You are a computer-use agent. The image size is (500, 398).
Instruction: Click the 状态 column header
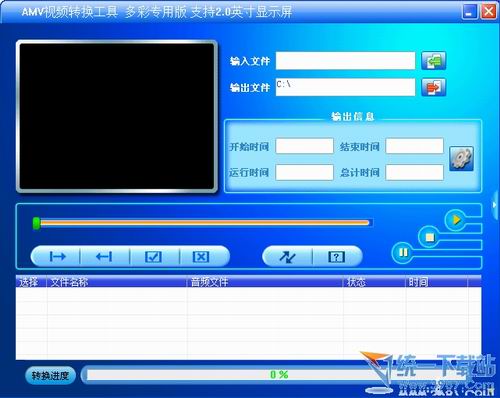pyautogui.click(x=375, y=282)
